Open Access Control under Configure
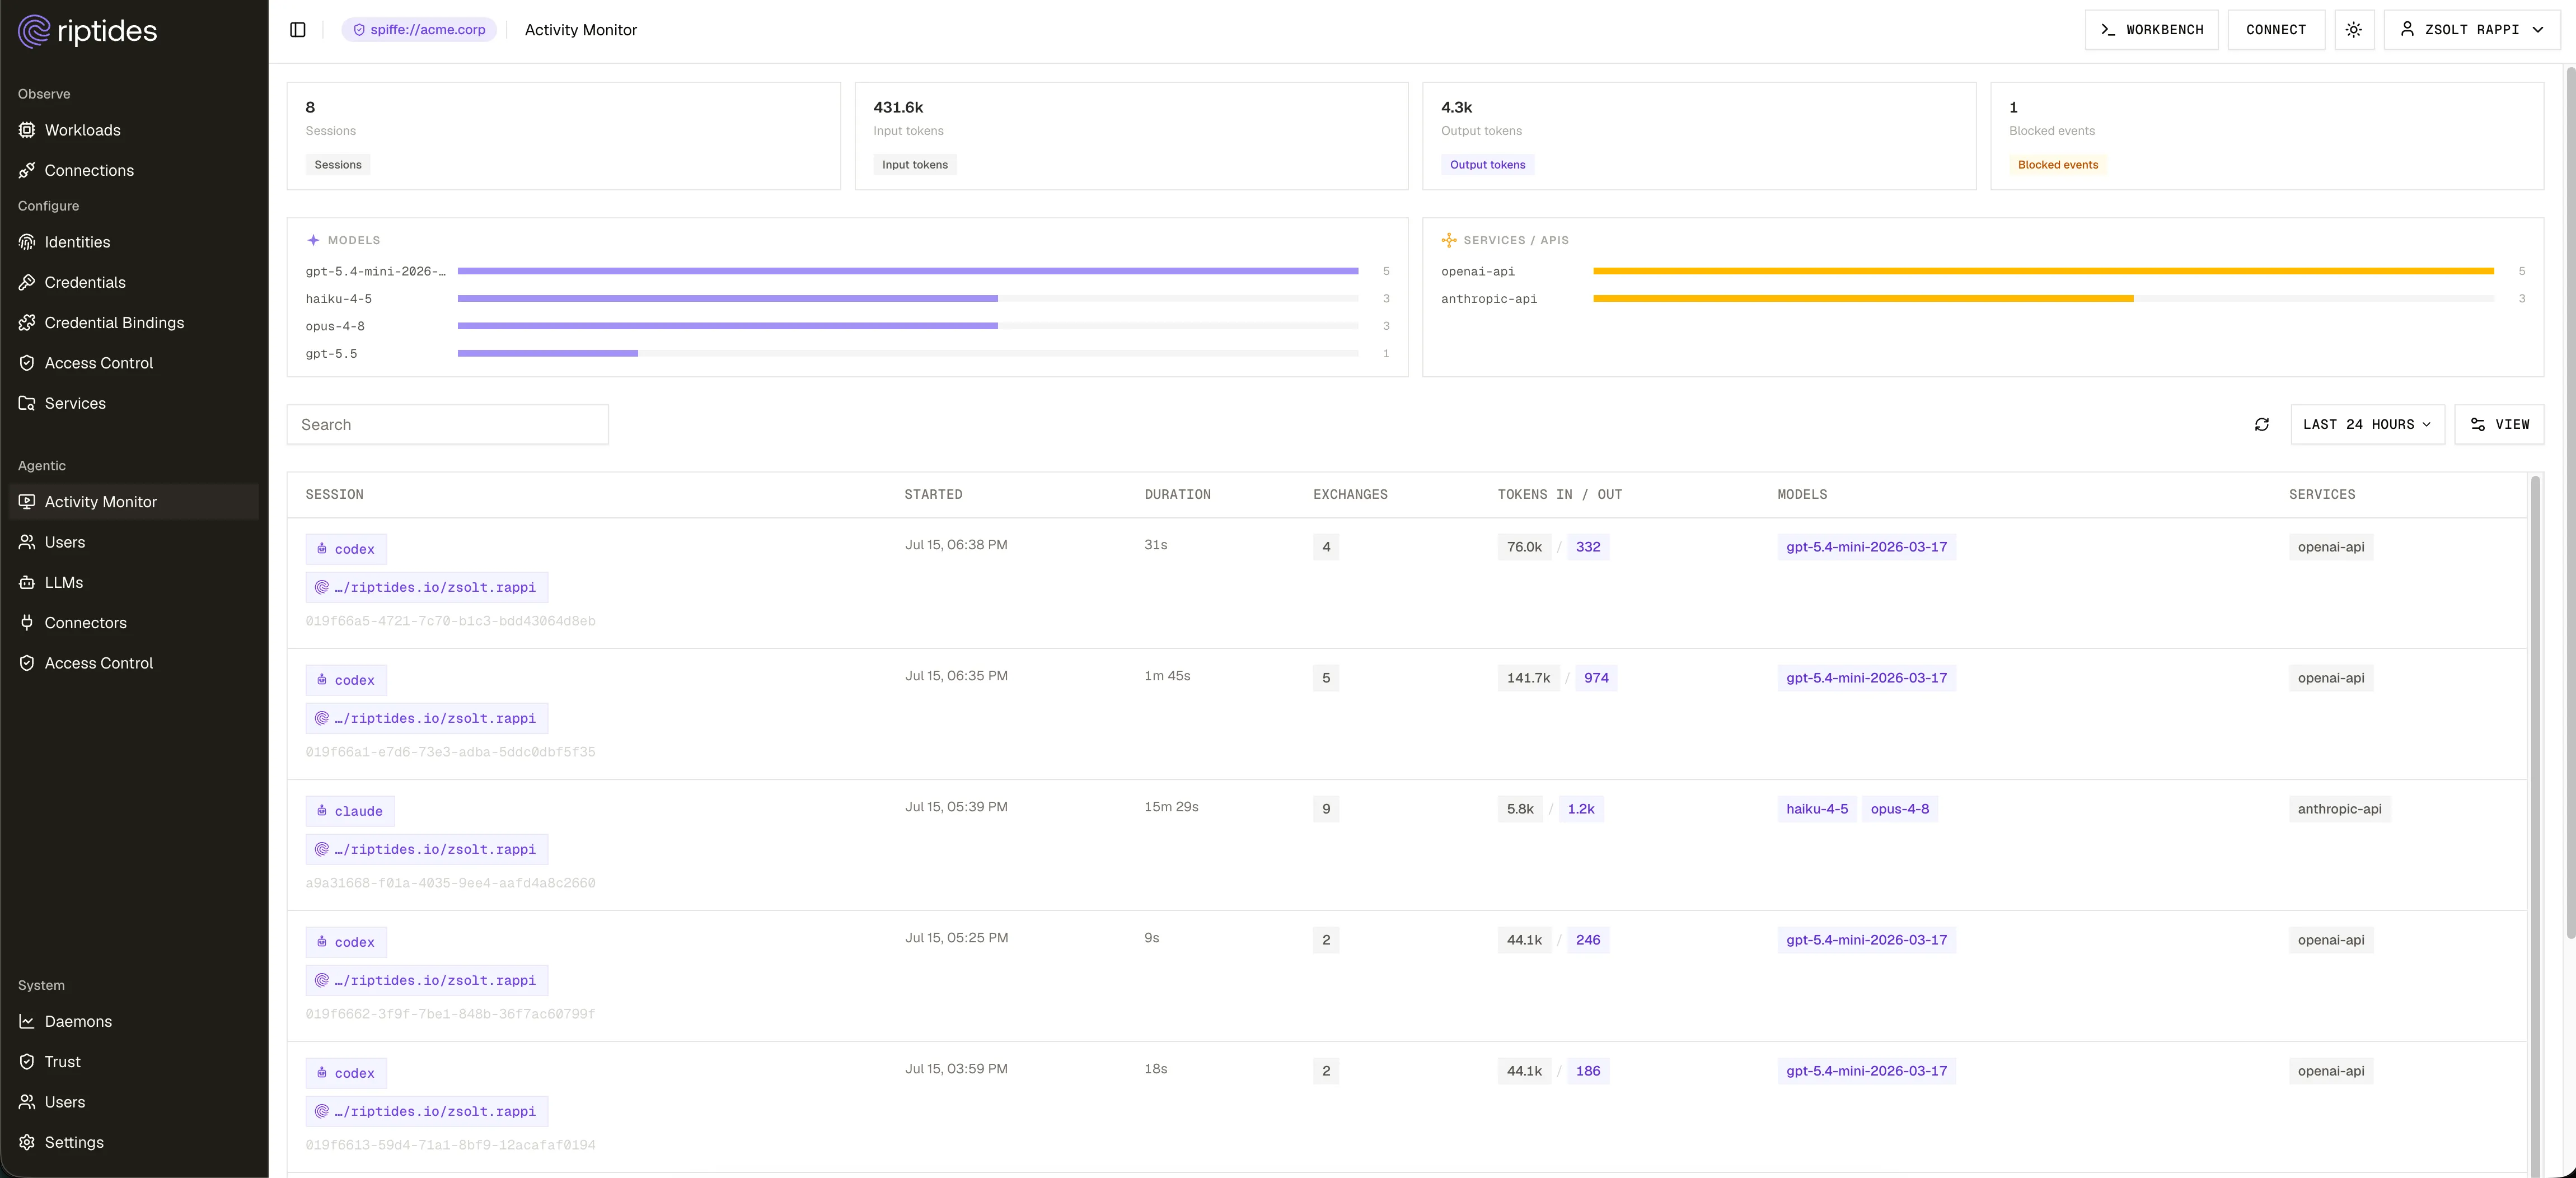 [x=134, y=363]
